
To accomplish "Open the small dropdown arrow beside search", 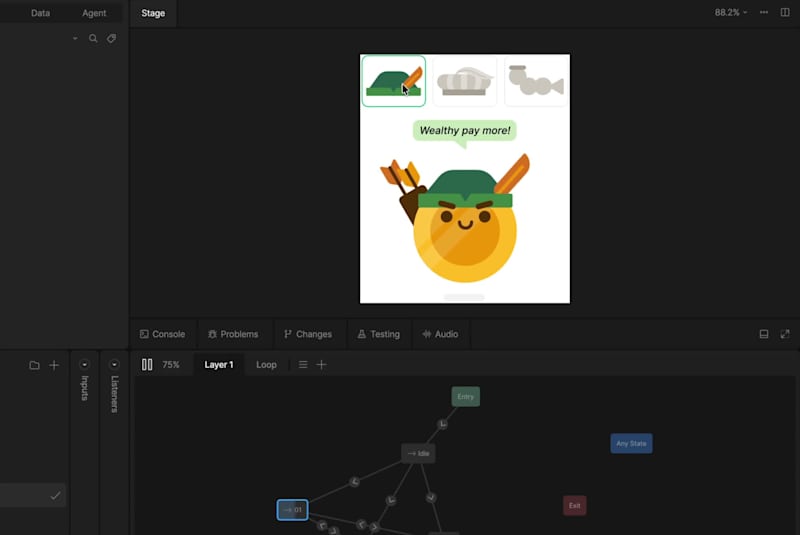I will (75, 38).
